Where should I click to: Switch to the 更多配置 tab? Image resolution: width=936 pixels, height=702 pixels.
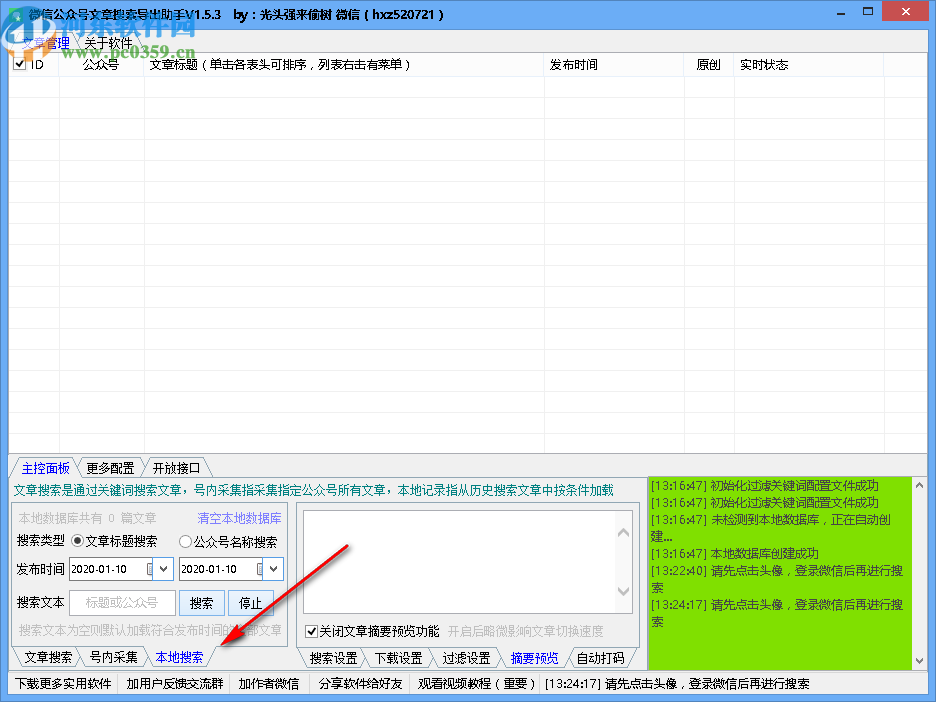click(x=110, y=467)
